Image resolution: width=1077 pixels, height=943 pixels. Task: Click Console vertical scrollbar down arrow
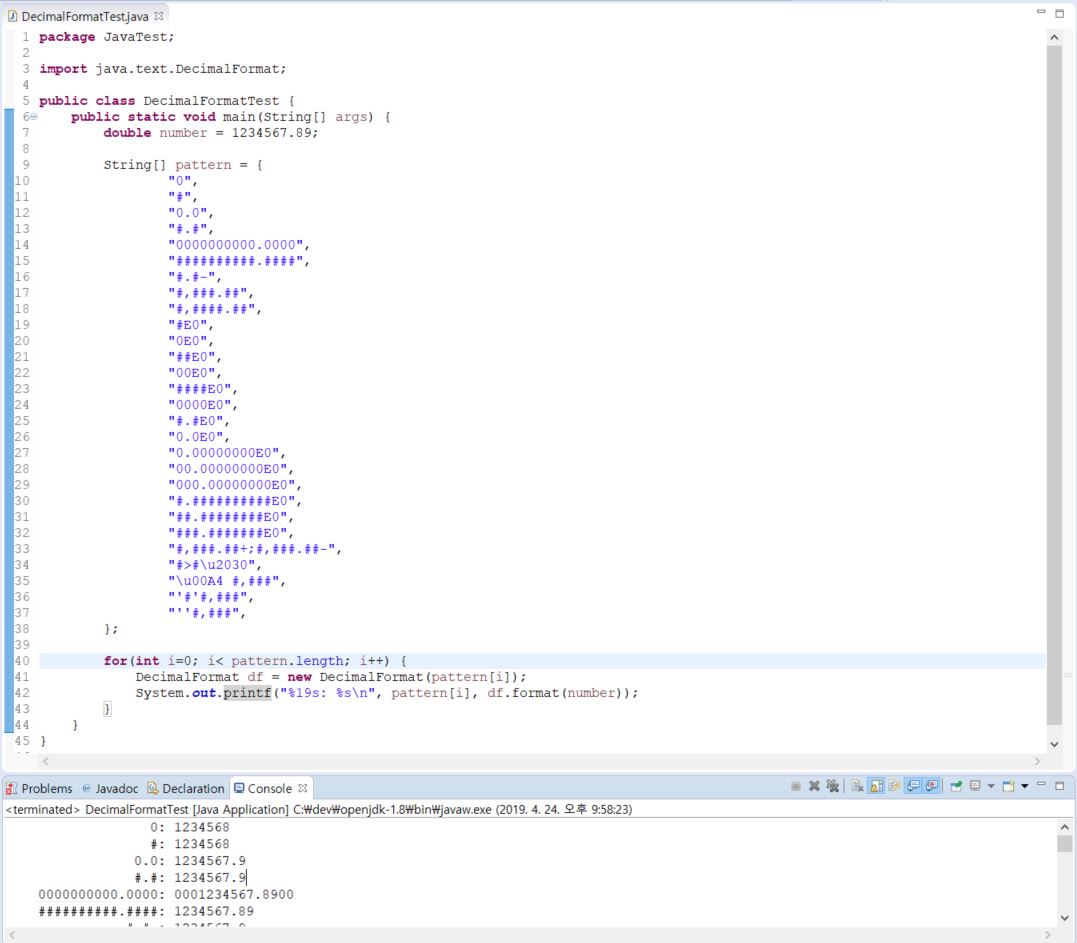(x=1065, y=918)
